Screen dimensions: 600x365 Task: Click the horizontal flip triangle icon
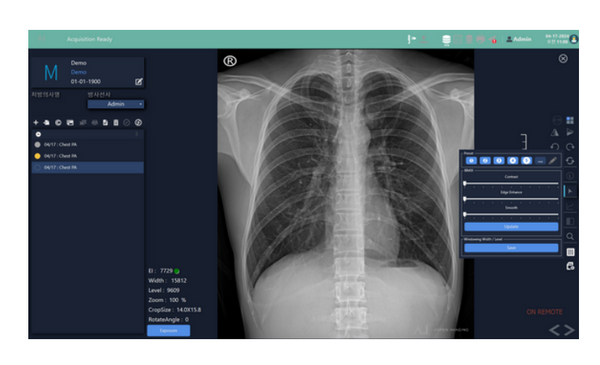[x=554, y=133]
